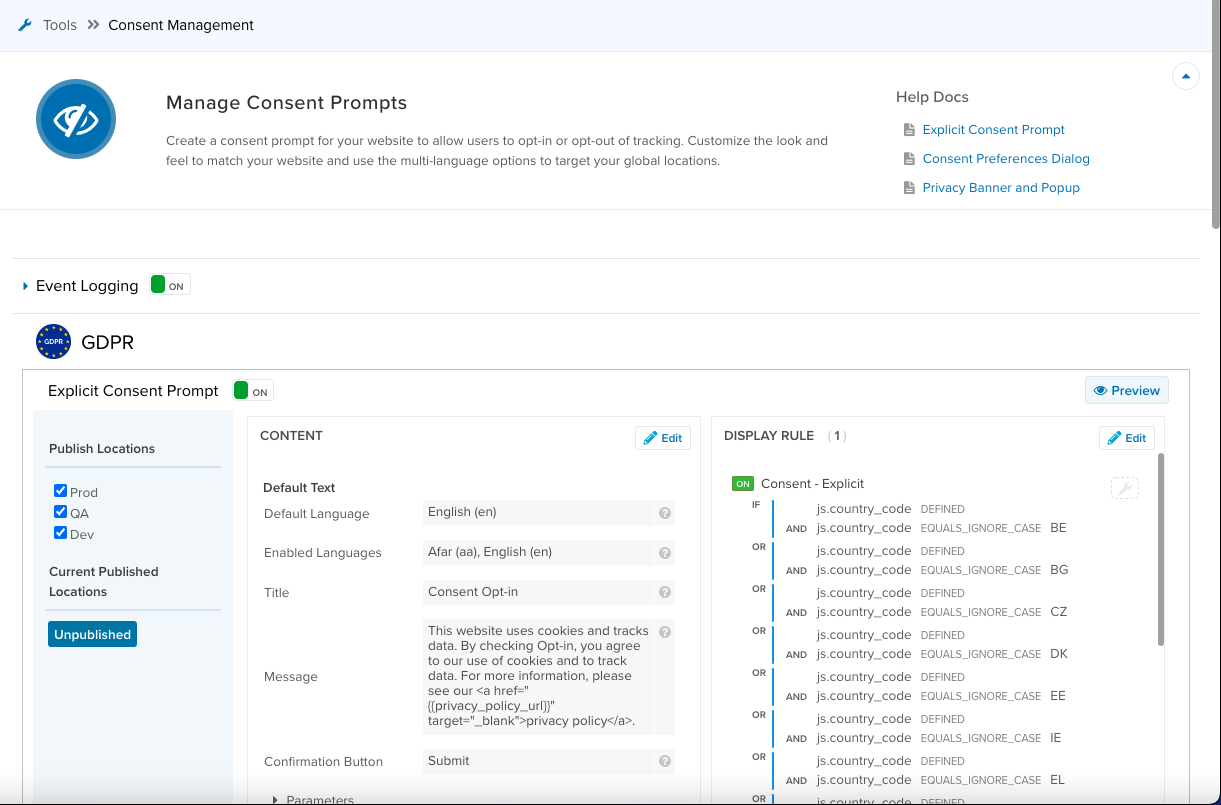
Task: Click the GDPR EU flag badge icon
Action: point(53,342)
